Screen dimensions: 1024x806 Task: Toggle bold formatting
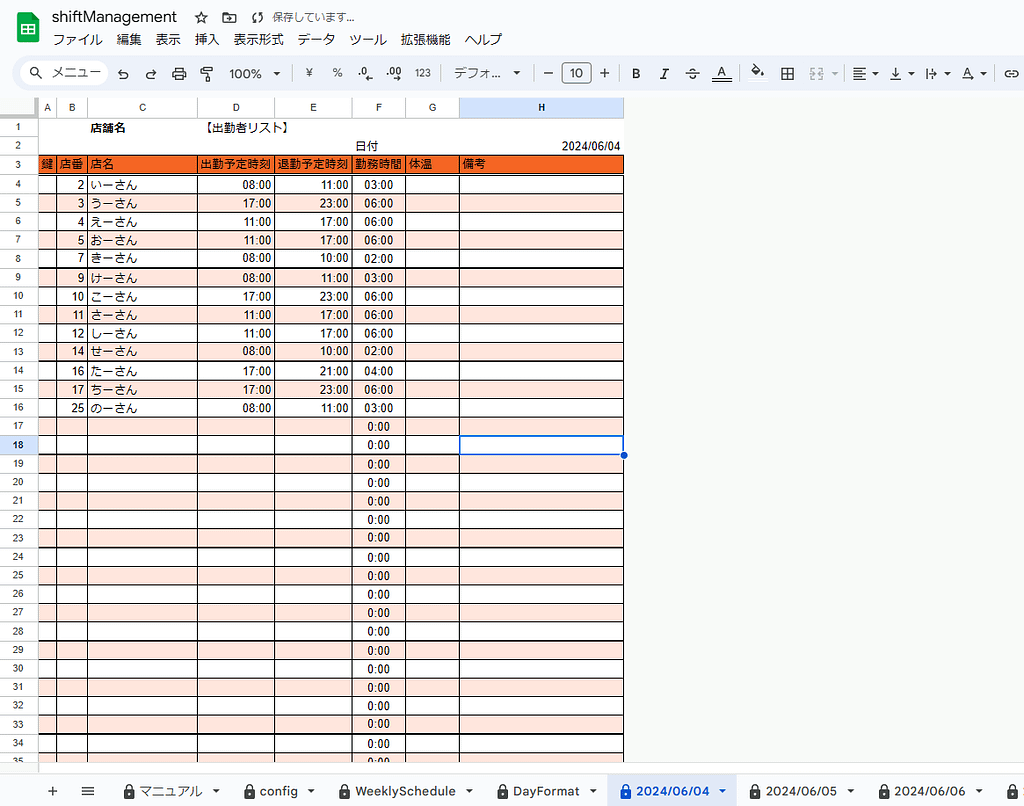coord(636,73)
